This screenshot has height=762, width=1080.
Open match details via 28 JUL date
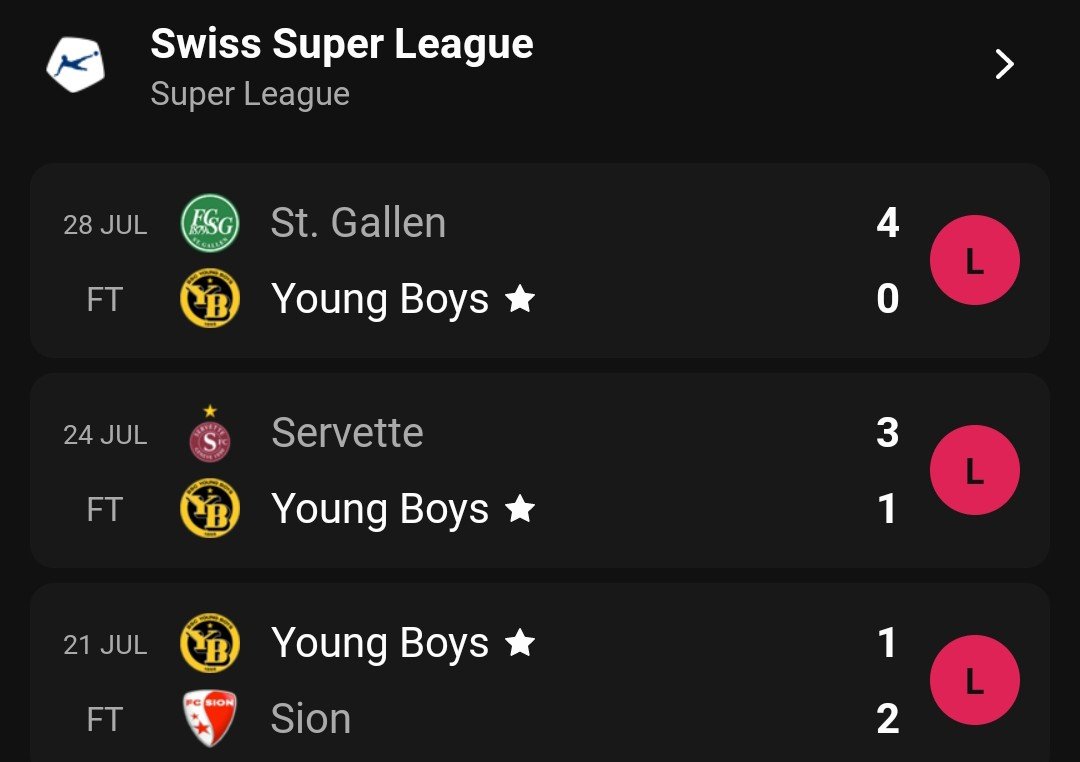(105, 225)
